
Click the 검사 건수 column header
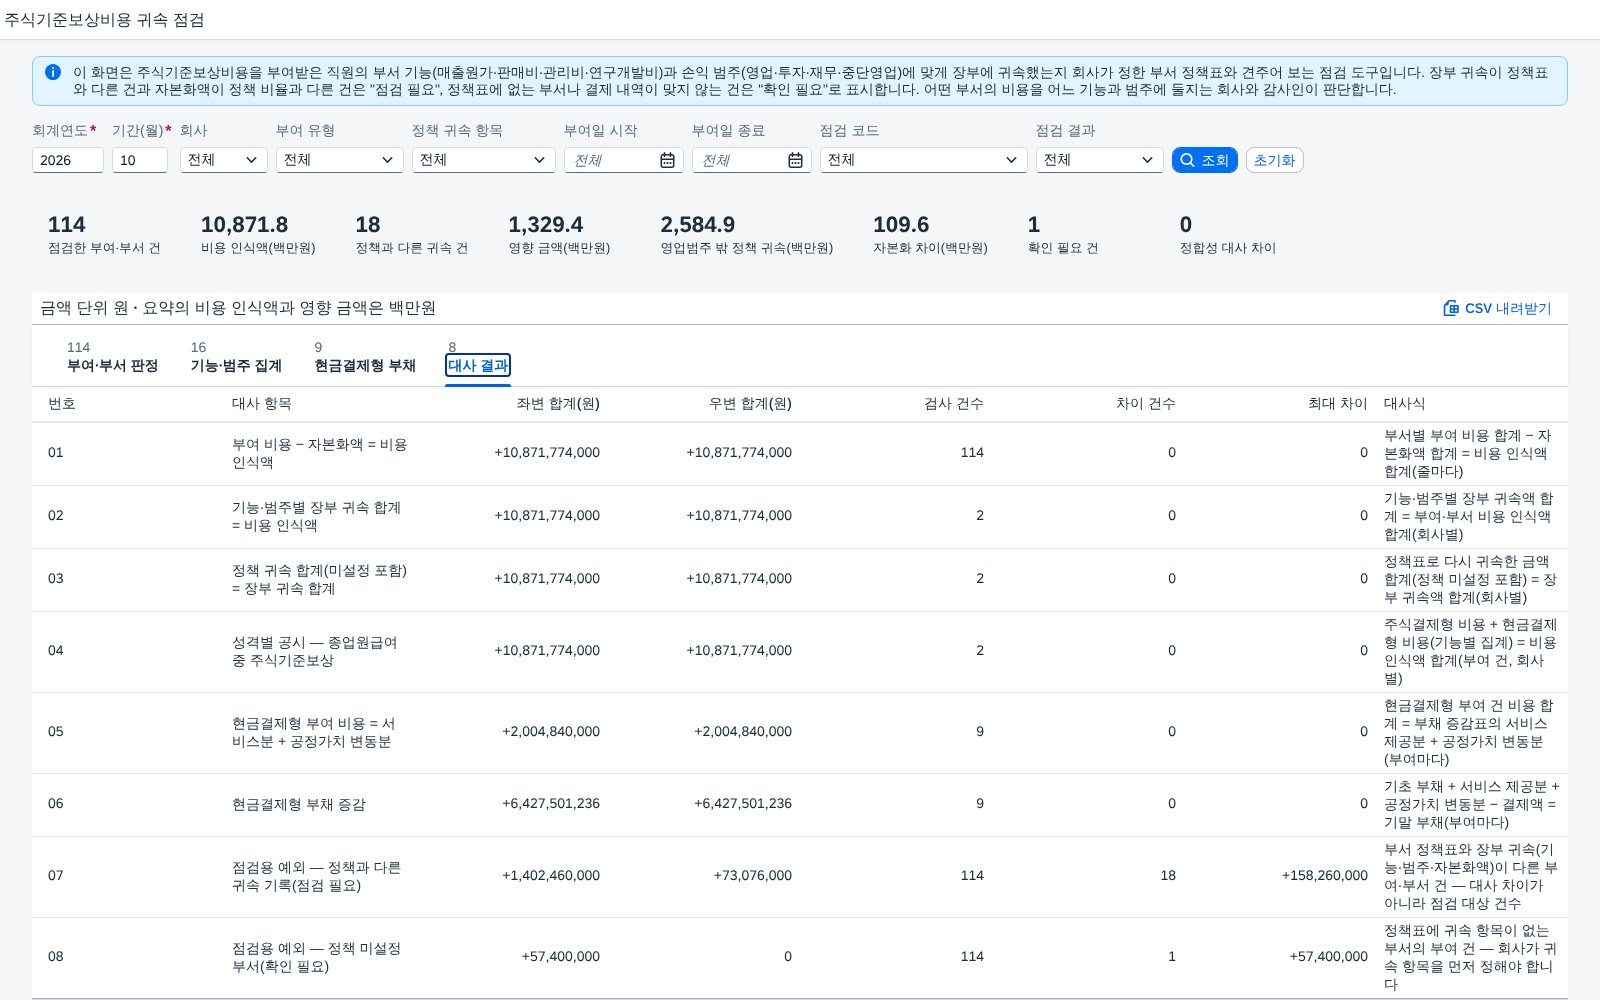tap(954, 404)
